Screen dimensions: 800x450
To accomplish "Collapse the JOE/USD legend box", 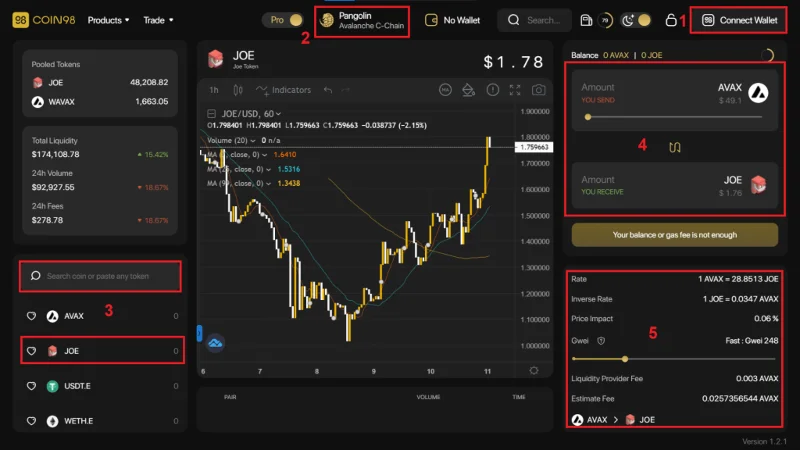I will click(x=211, y=114).
